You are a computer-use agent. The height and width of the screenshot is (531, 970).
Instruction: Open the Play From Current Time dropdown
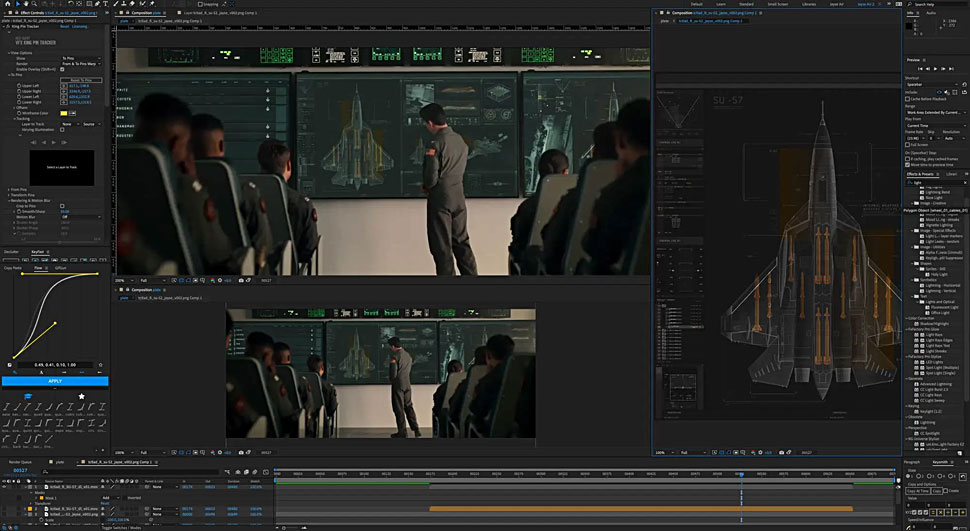pos(936,126)
